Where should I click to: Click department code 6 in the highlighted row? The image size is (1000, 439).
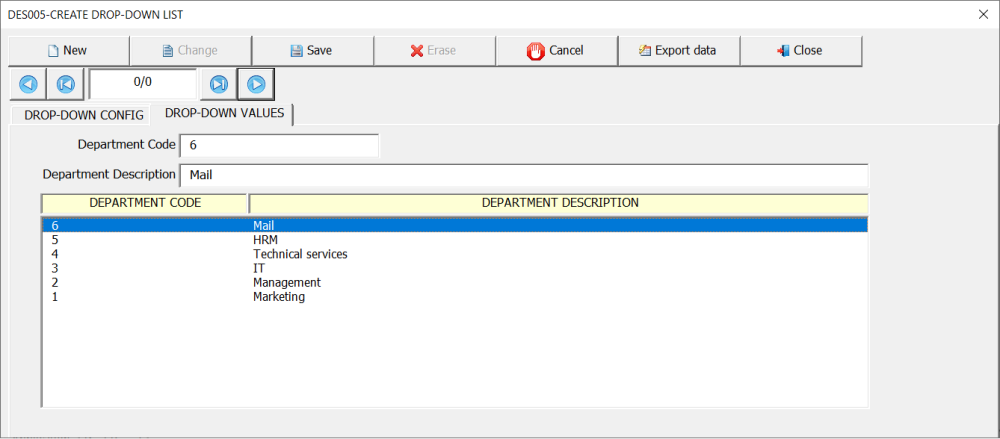[x=55, y=225]
